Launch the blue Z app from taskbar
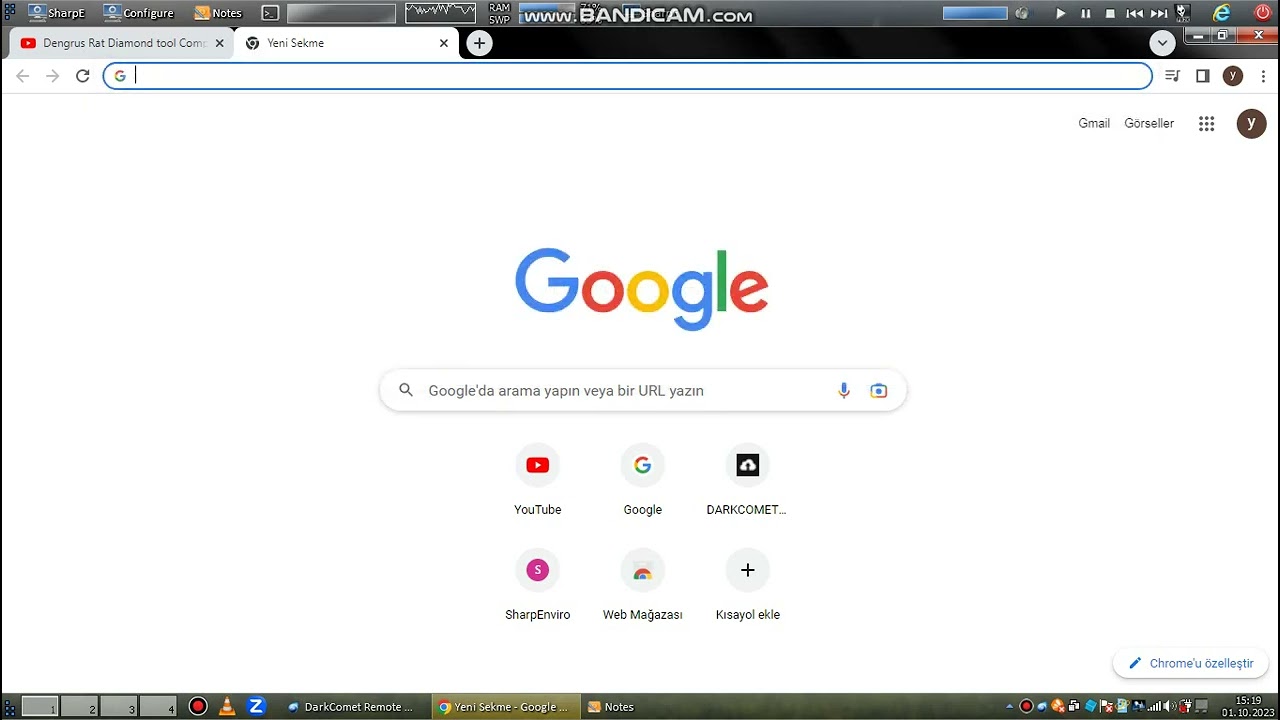1280x720 pixels. [256, 707]
